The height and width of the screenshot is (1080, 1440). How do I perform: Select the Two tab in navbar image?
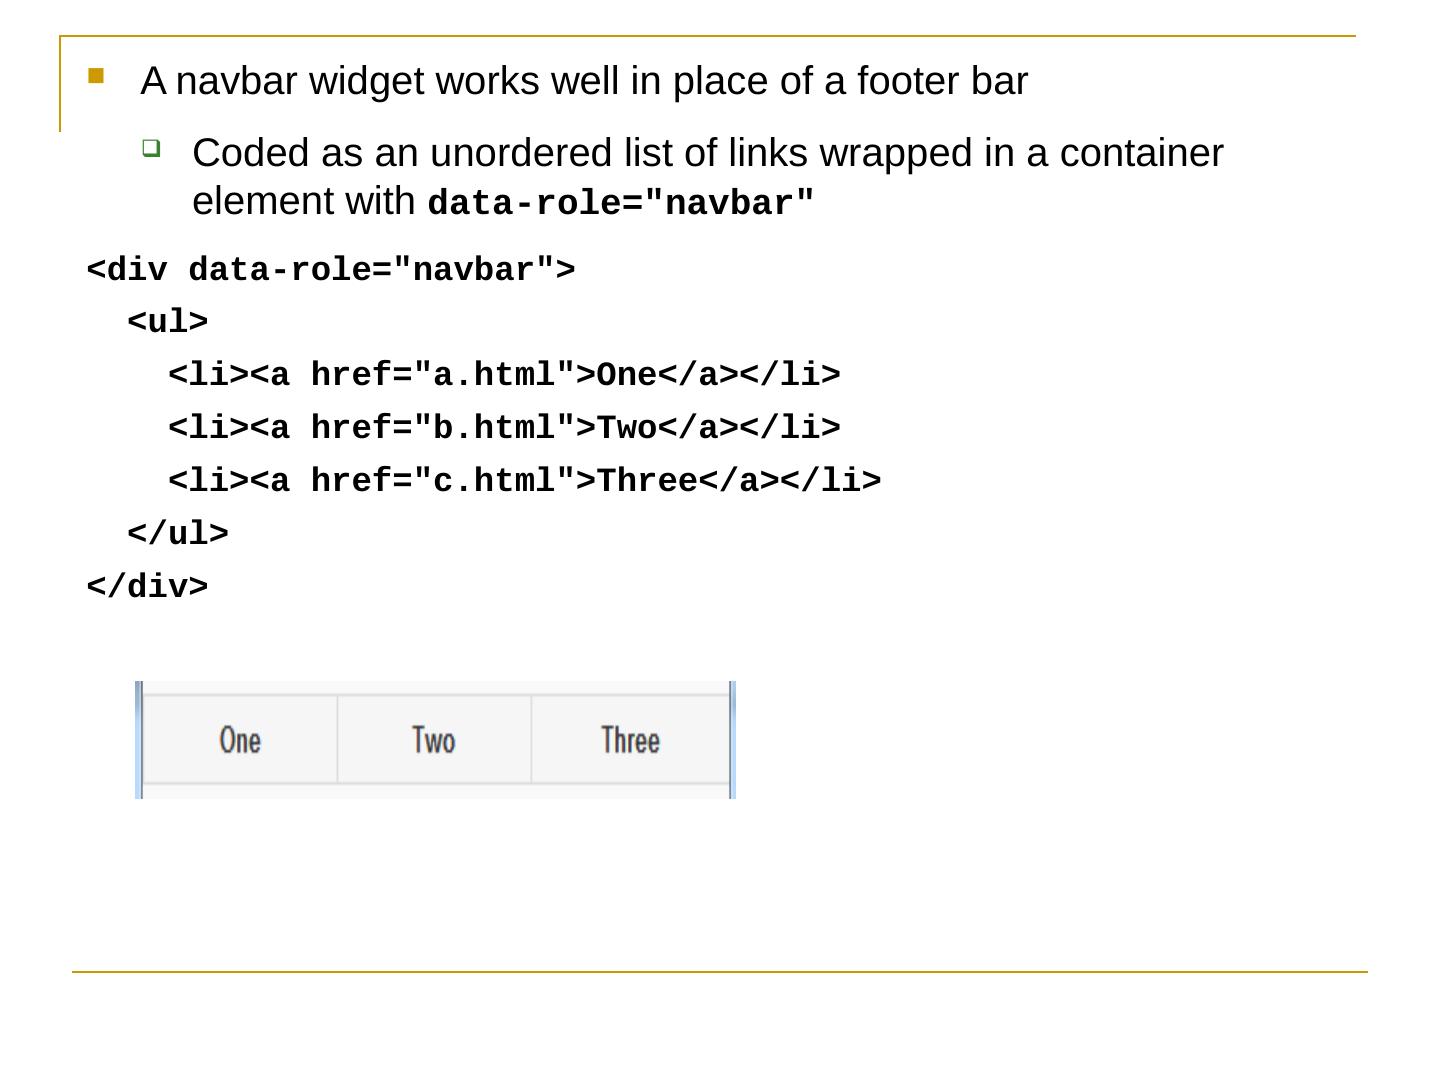[x=434, y=740]
